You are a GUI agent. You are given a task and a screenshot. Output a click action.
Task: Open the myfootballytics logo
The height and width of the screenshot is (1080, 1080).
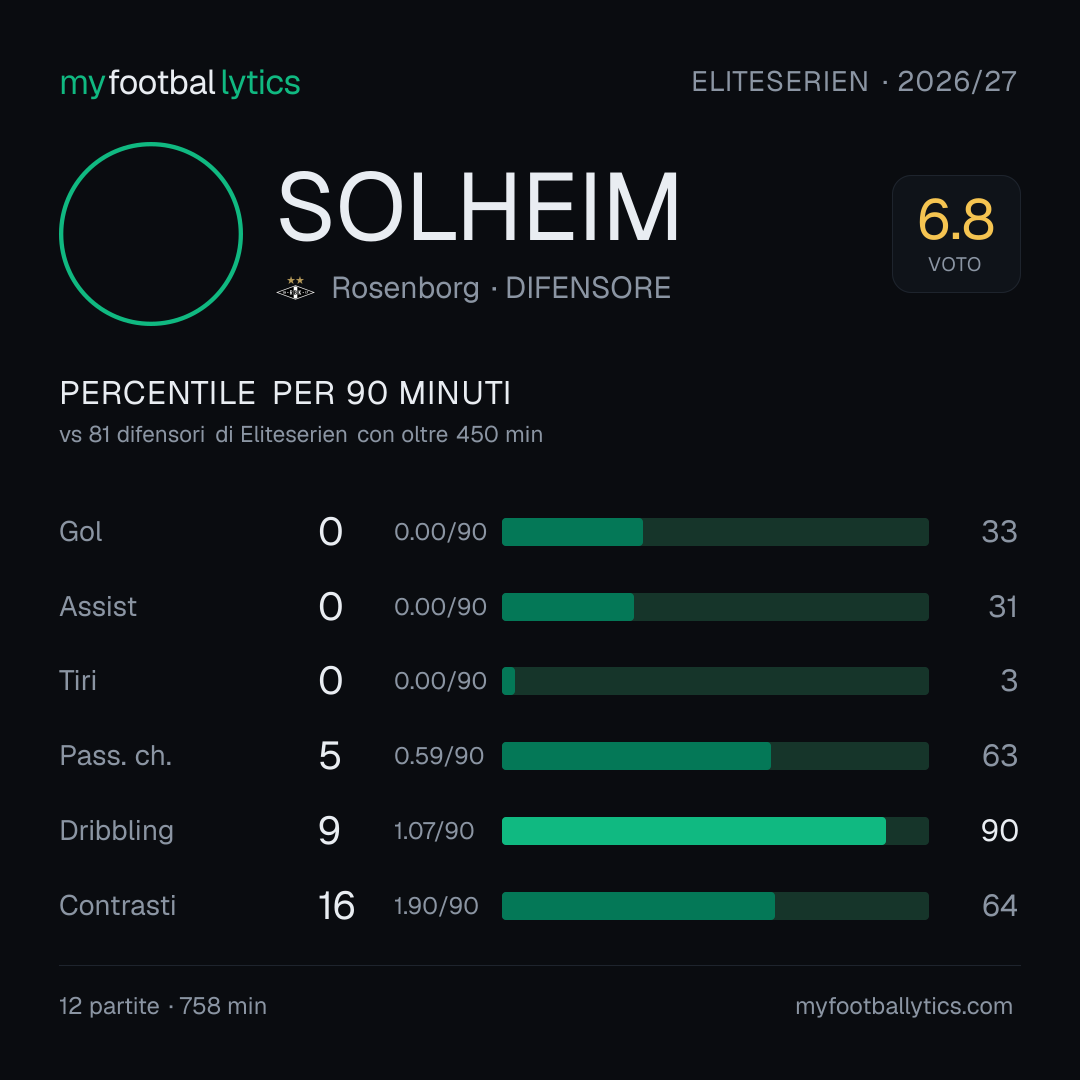(x=180, y=83)
